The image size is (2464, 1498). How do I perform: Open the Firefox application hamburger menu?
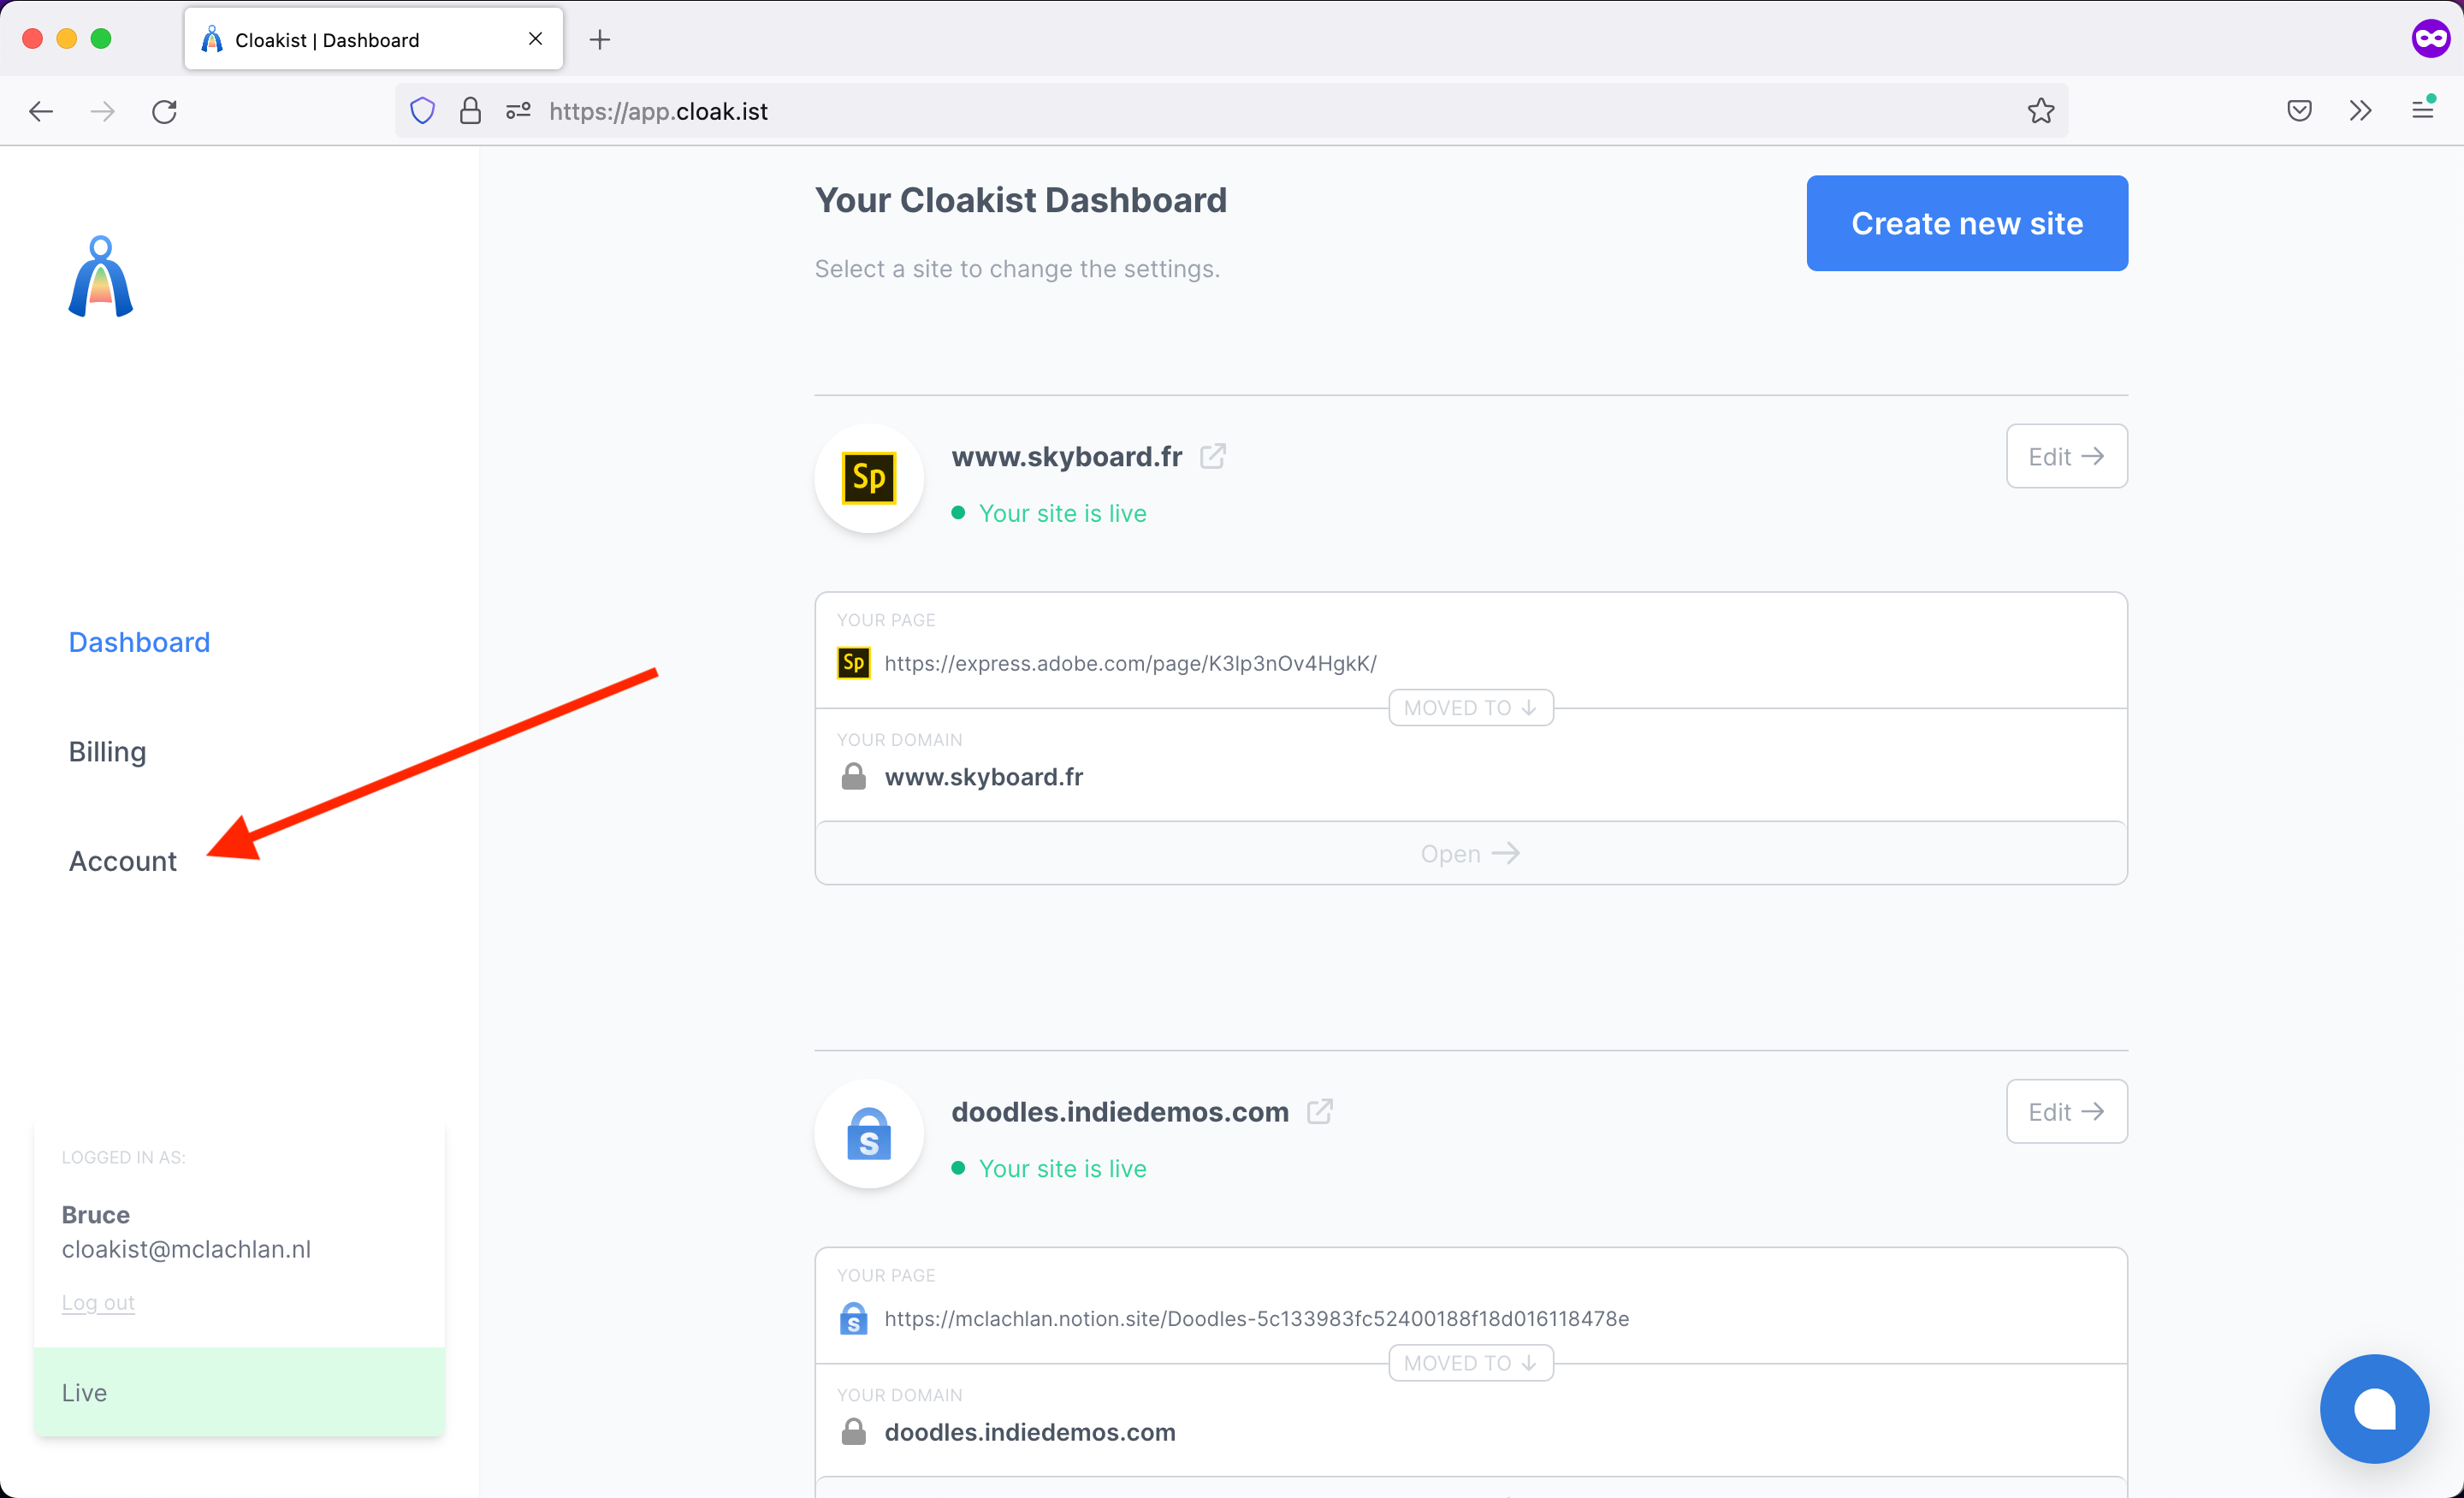(x=2422, y=109)
